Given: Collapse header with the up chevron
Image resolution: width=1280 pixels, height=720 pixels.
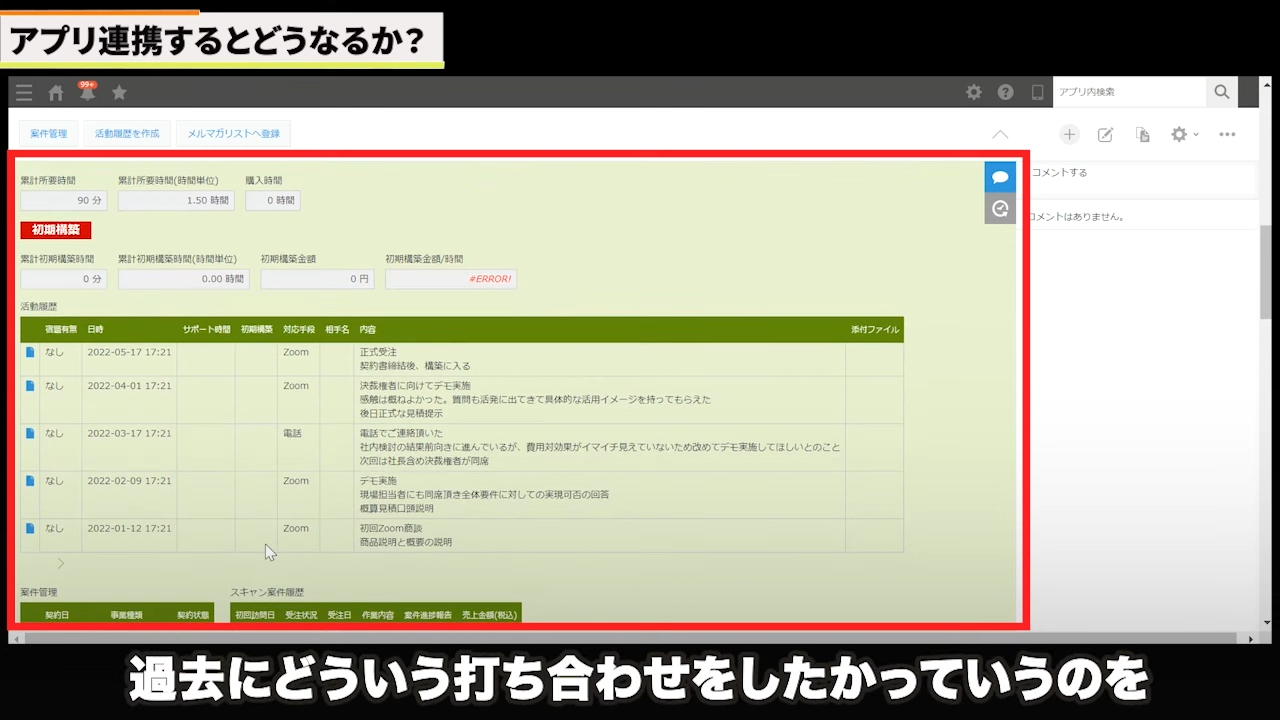Looking at the screenshot, I should pos(1000,134).
